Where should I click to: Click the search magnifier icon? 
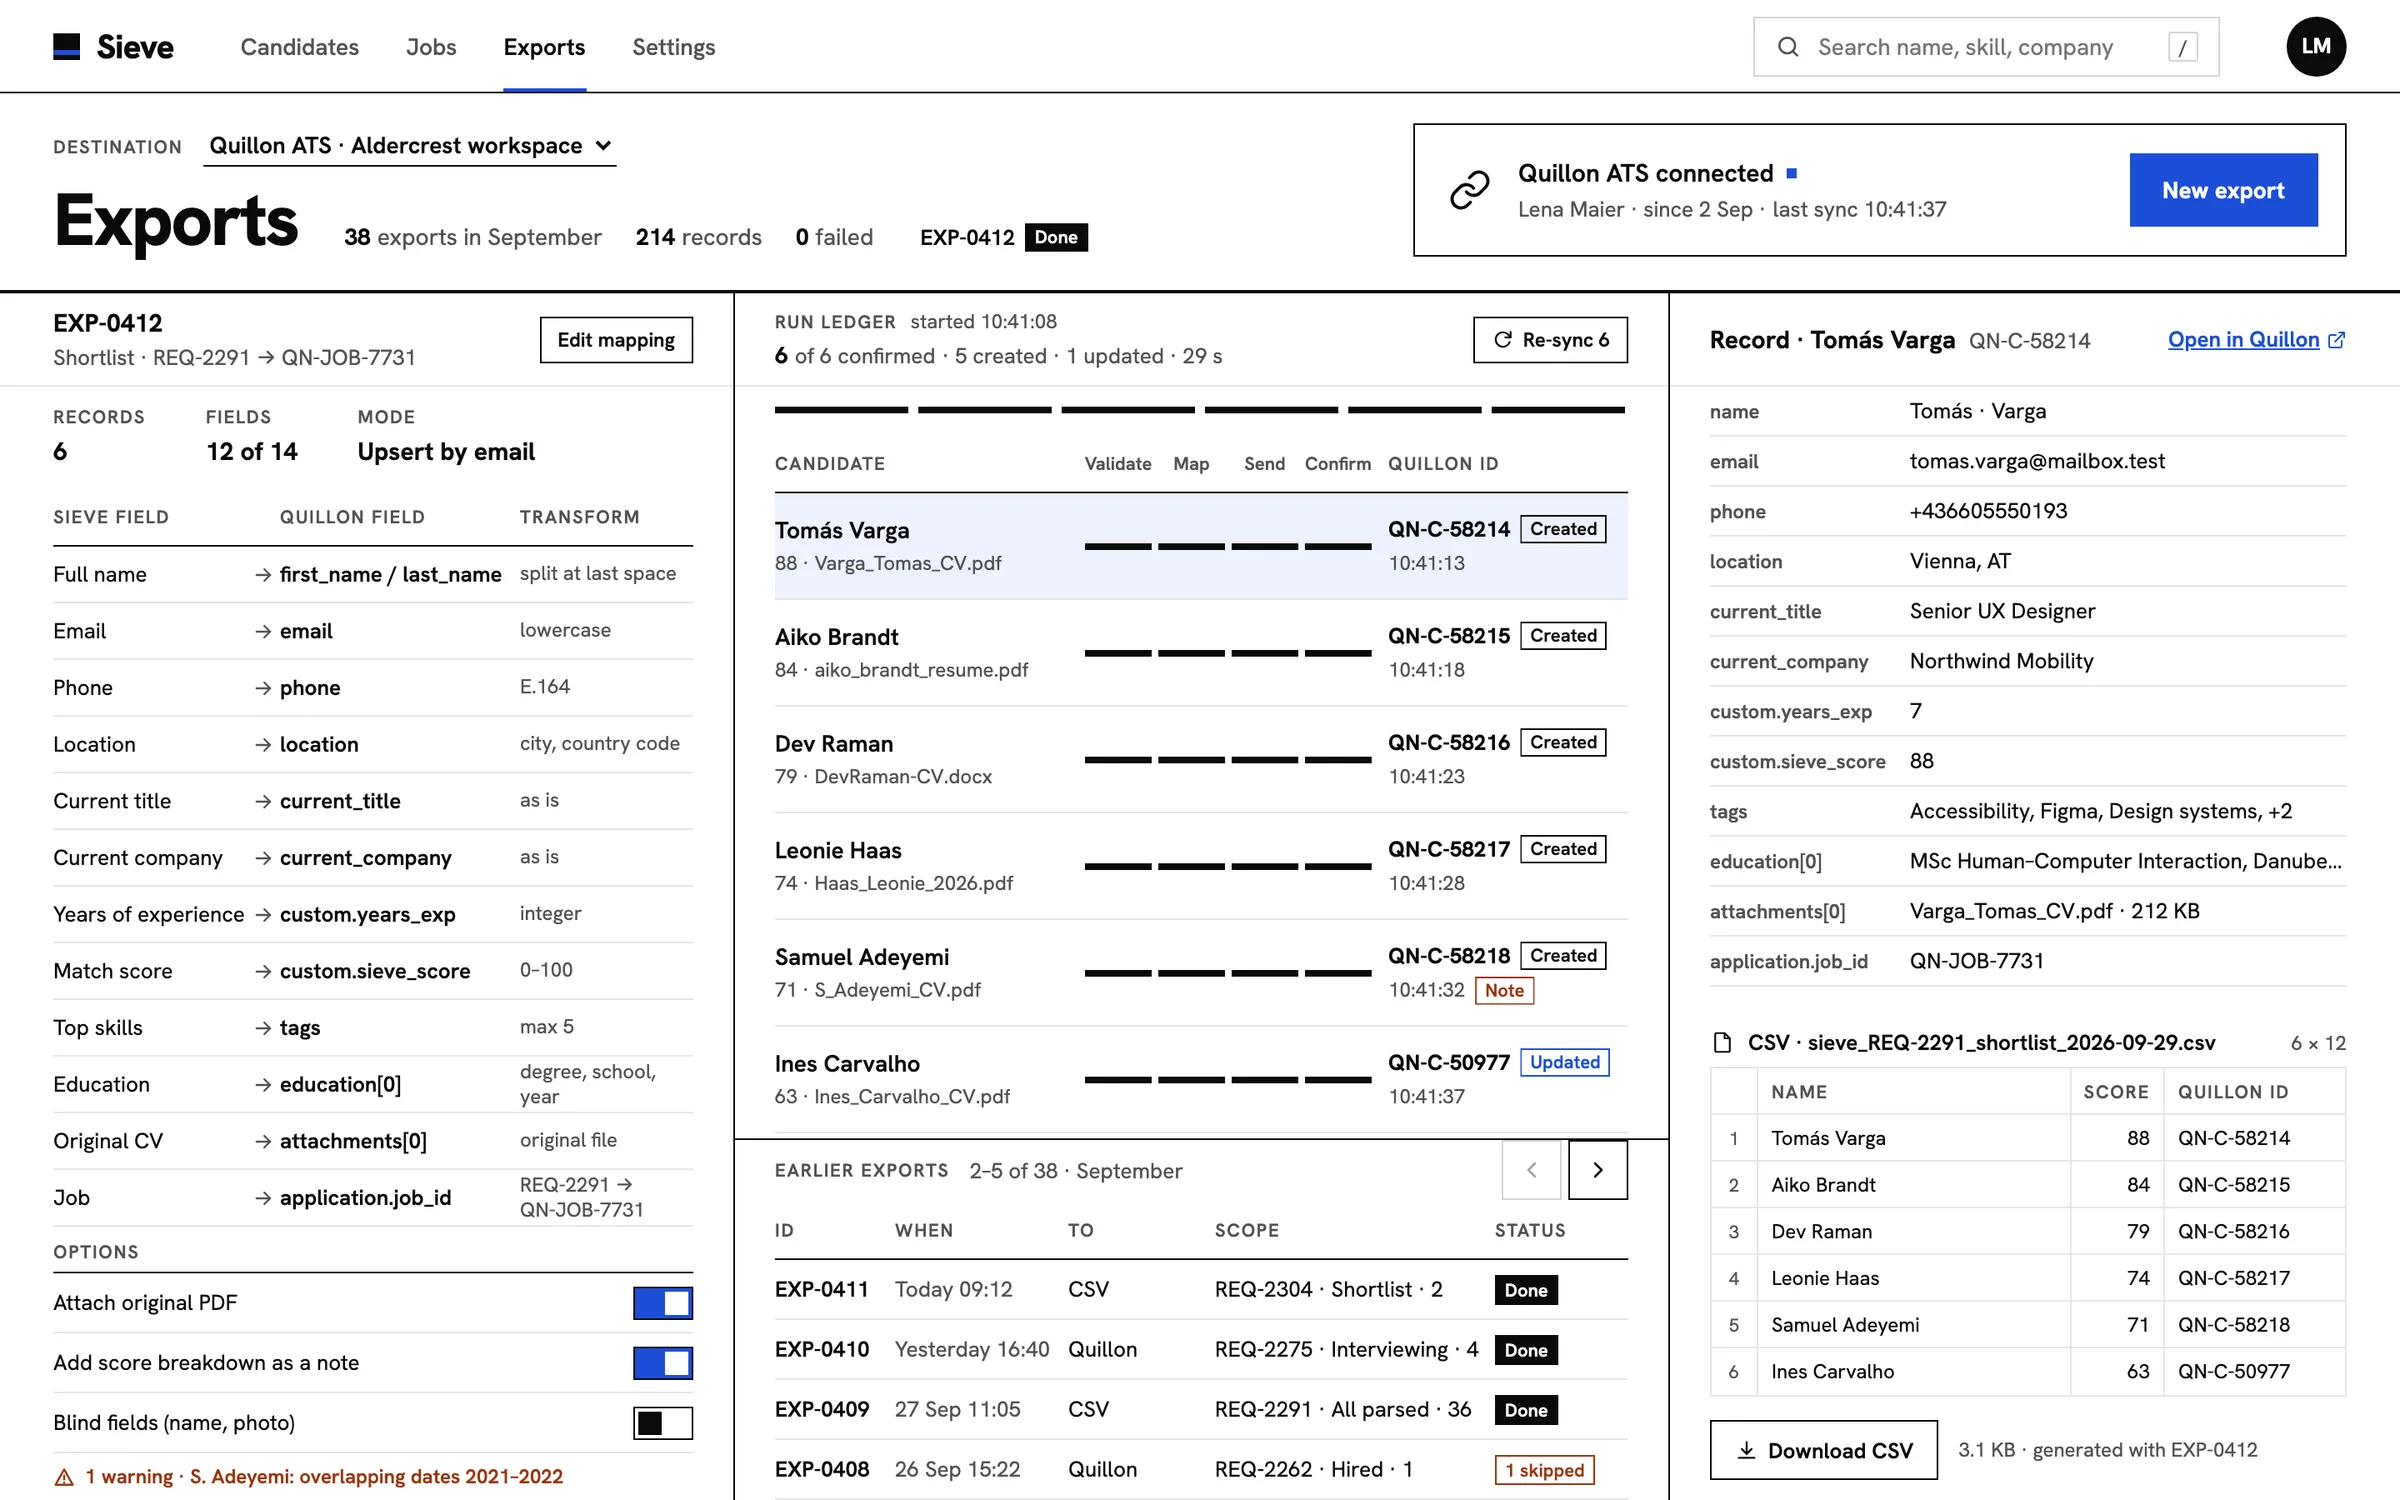pyautogui.click(x=1788, y=47)
